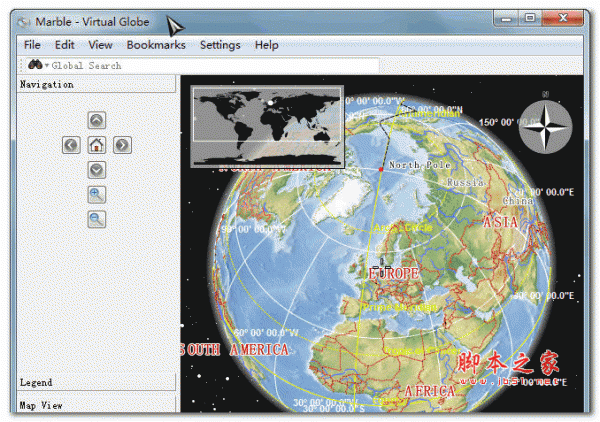The image size is (600, 422).
Task: Click the navigate left arrow button
Action: click(x=71, y=145)
